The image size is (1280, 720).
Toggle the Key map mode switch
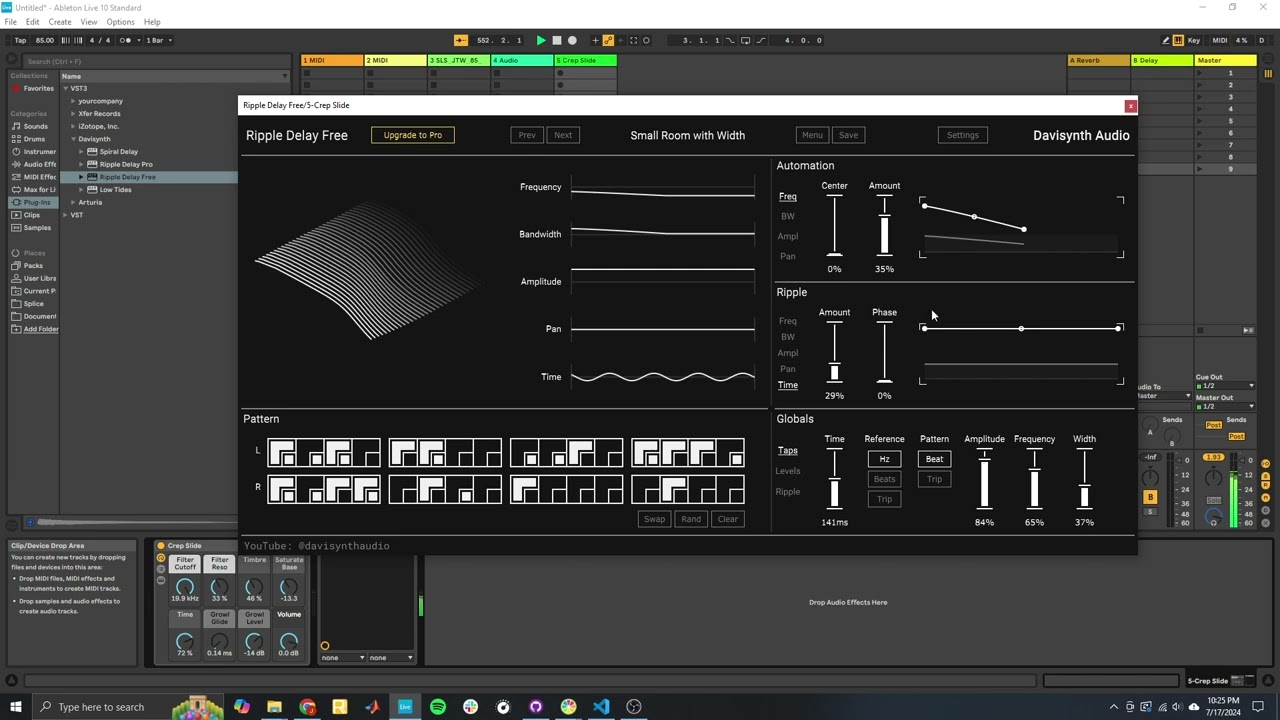(1194, 40)
